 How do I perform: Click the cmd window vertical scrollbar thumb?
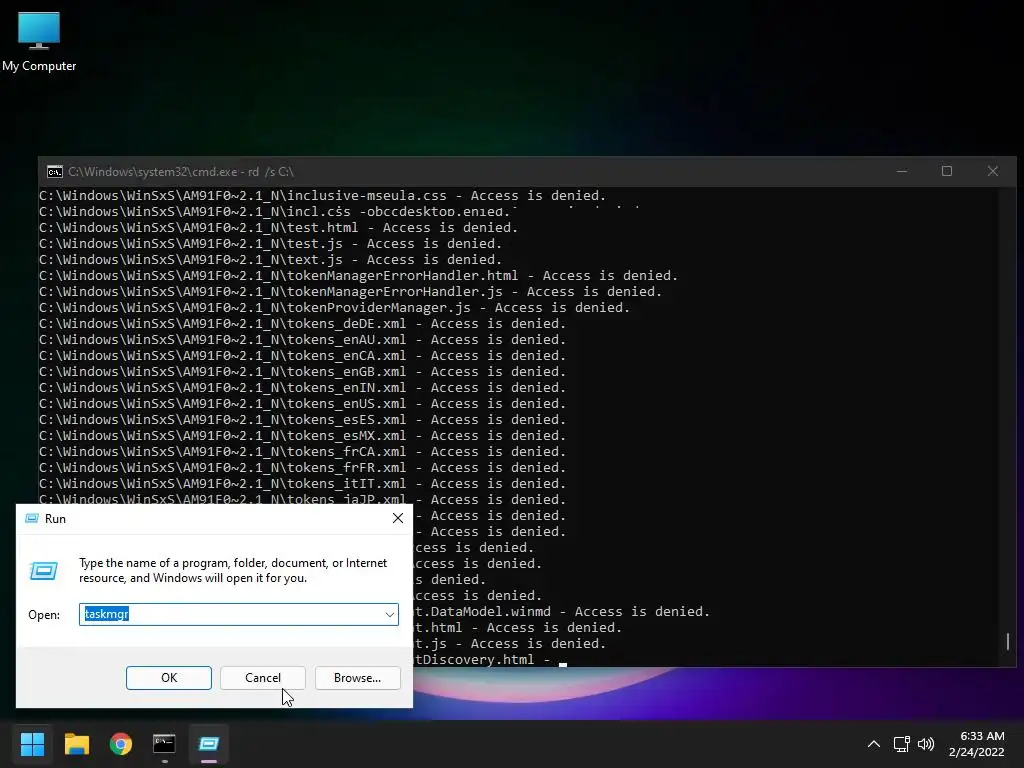tap(1008, 641)
